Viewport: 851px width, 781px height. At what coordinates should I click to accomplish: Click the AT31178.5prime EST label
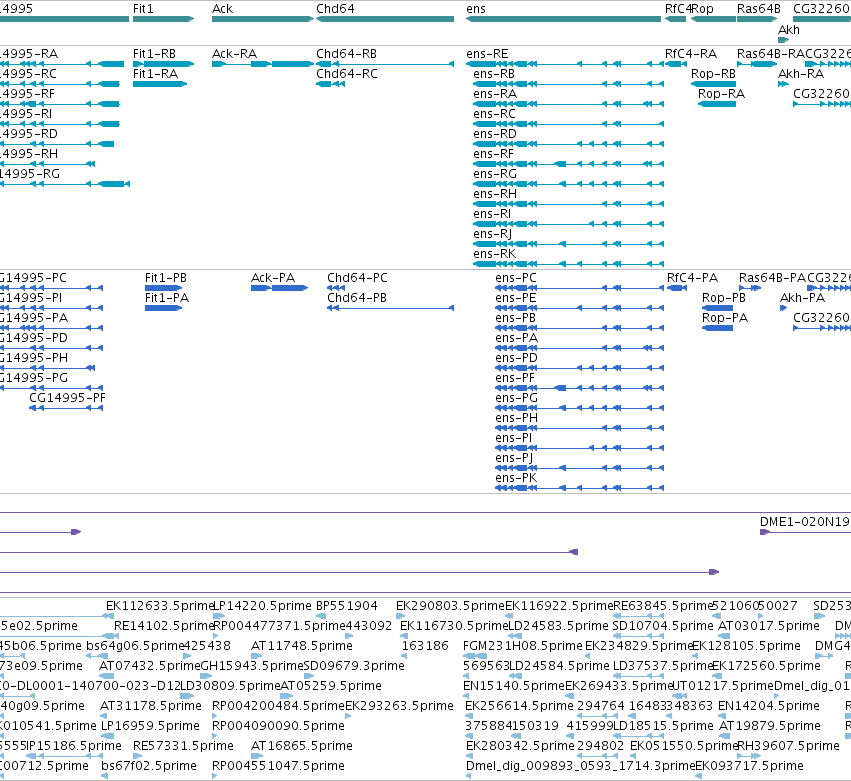pyautogui.click(x=151, y=706)
